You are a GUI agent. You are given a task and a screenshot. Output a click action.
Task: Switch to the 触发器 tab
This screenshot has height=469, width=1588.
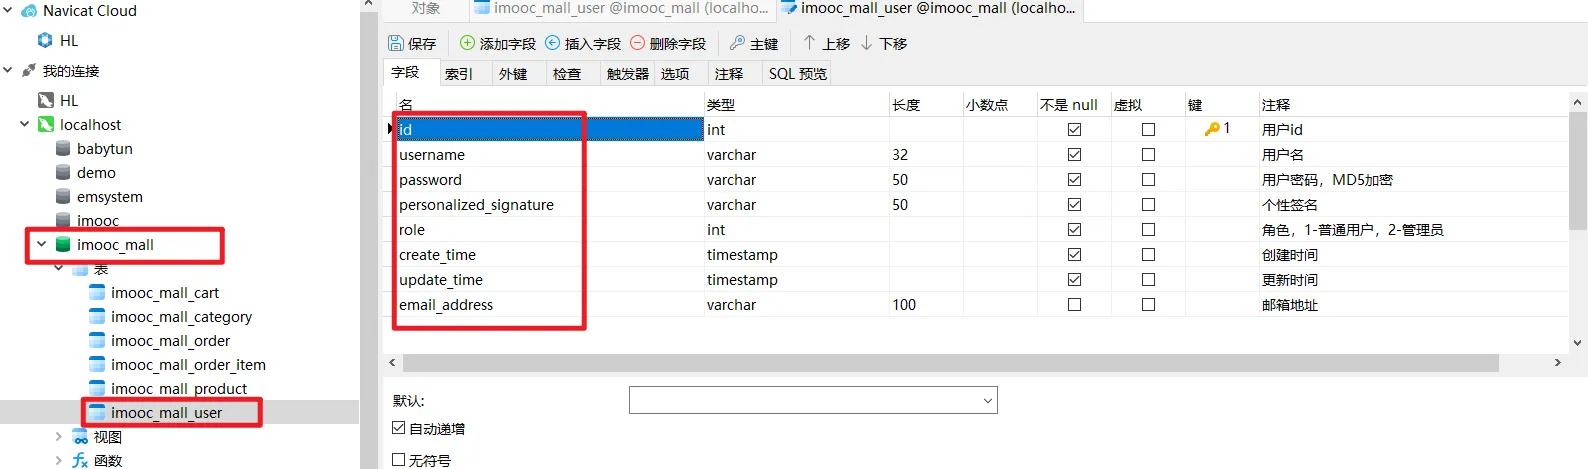(627, 74)
